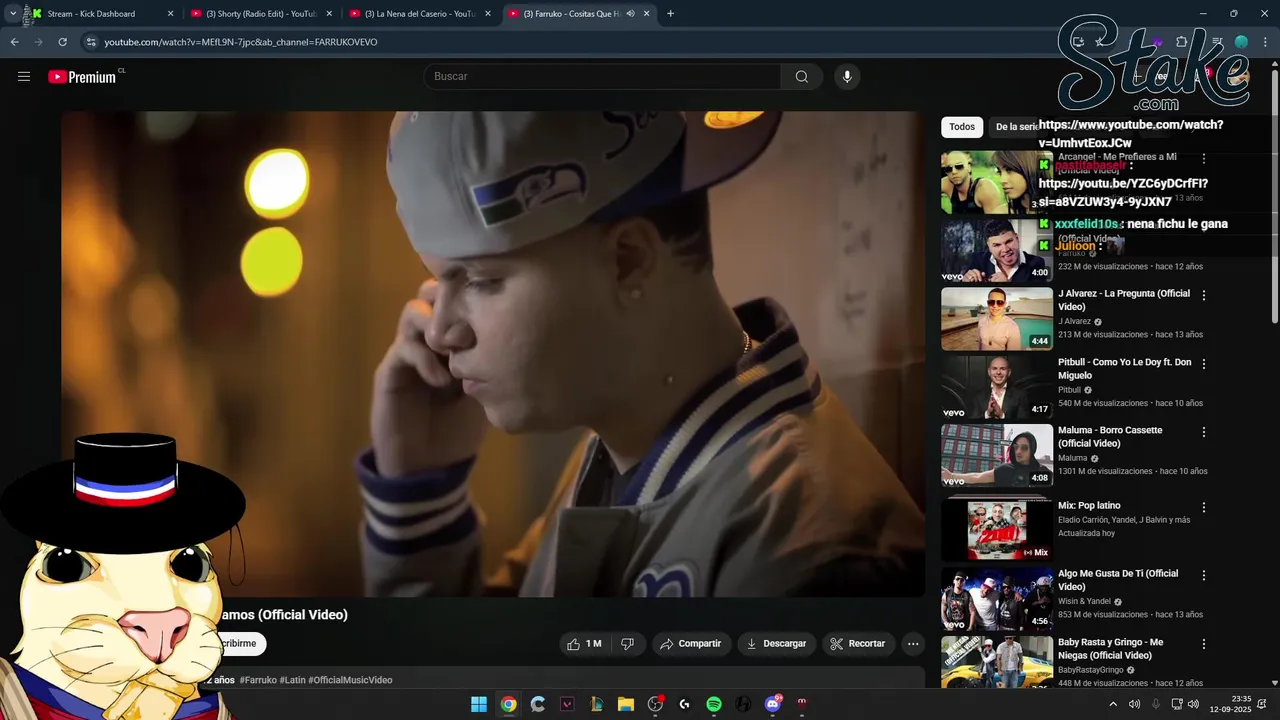Screen dimensions: 1280x720
Task: Open options menu for Algo Me Gusta
Action: click(x=1204, y=575)
